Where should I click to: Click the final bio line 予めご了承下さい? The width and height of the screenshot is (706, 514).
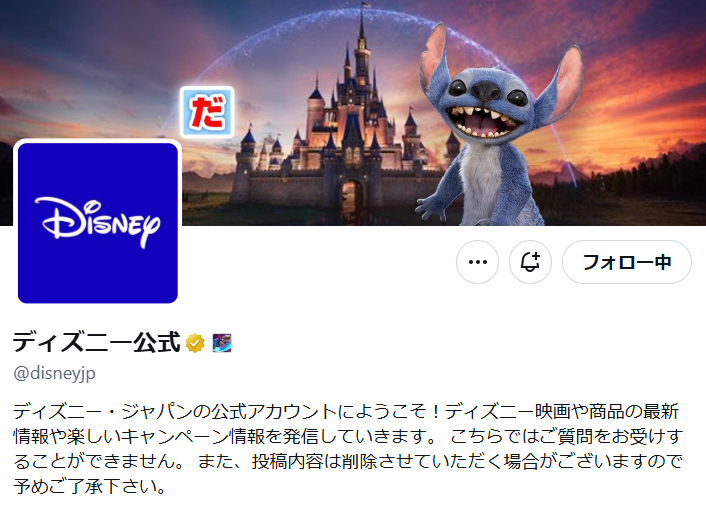pos(90,486)
